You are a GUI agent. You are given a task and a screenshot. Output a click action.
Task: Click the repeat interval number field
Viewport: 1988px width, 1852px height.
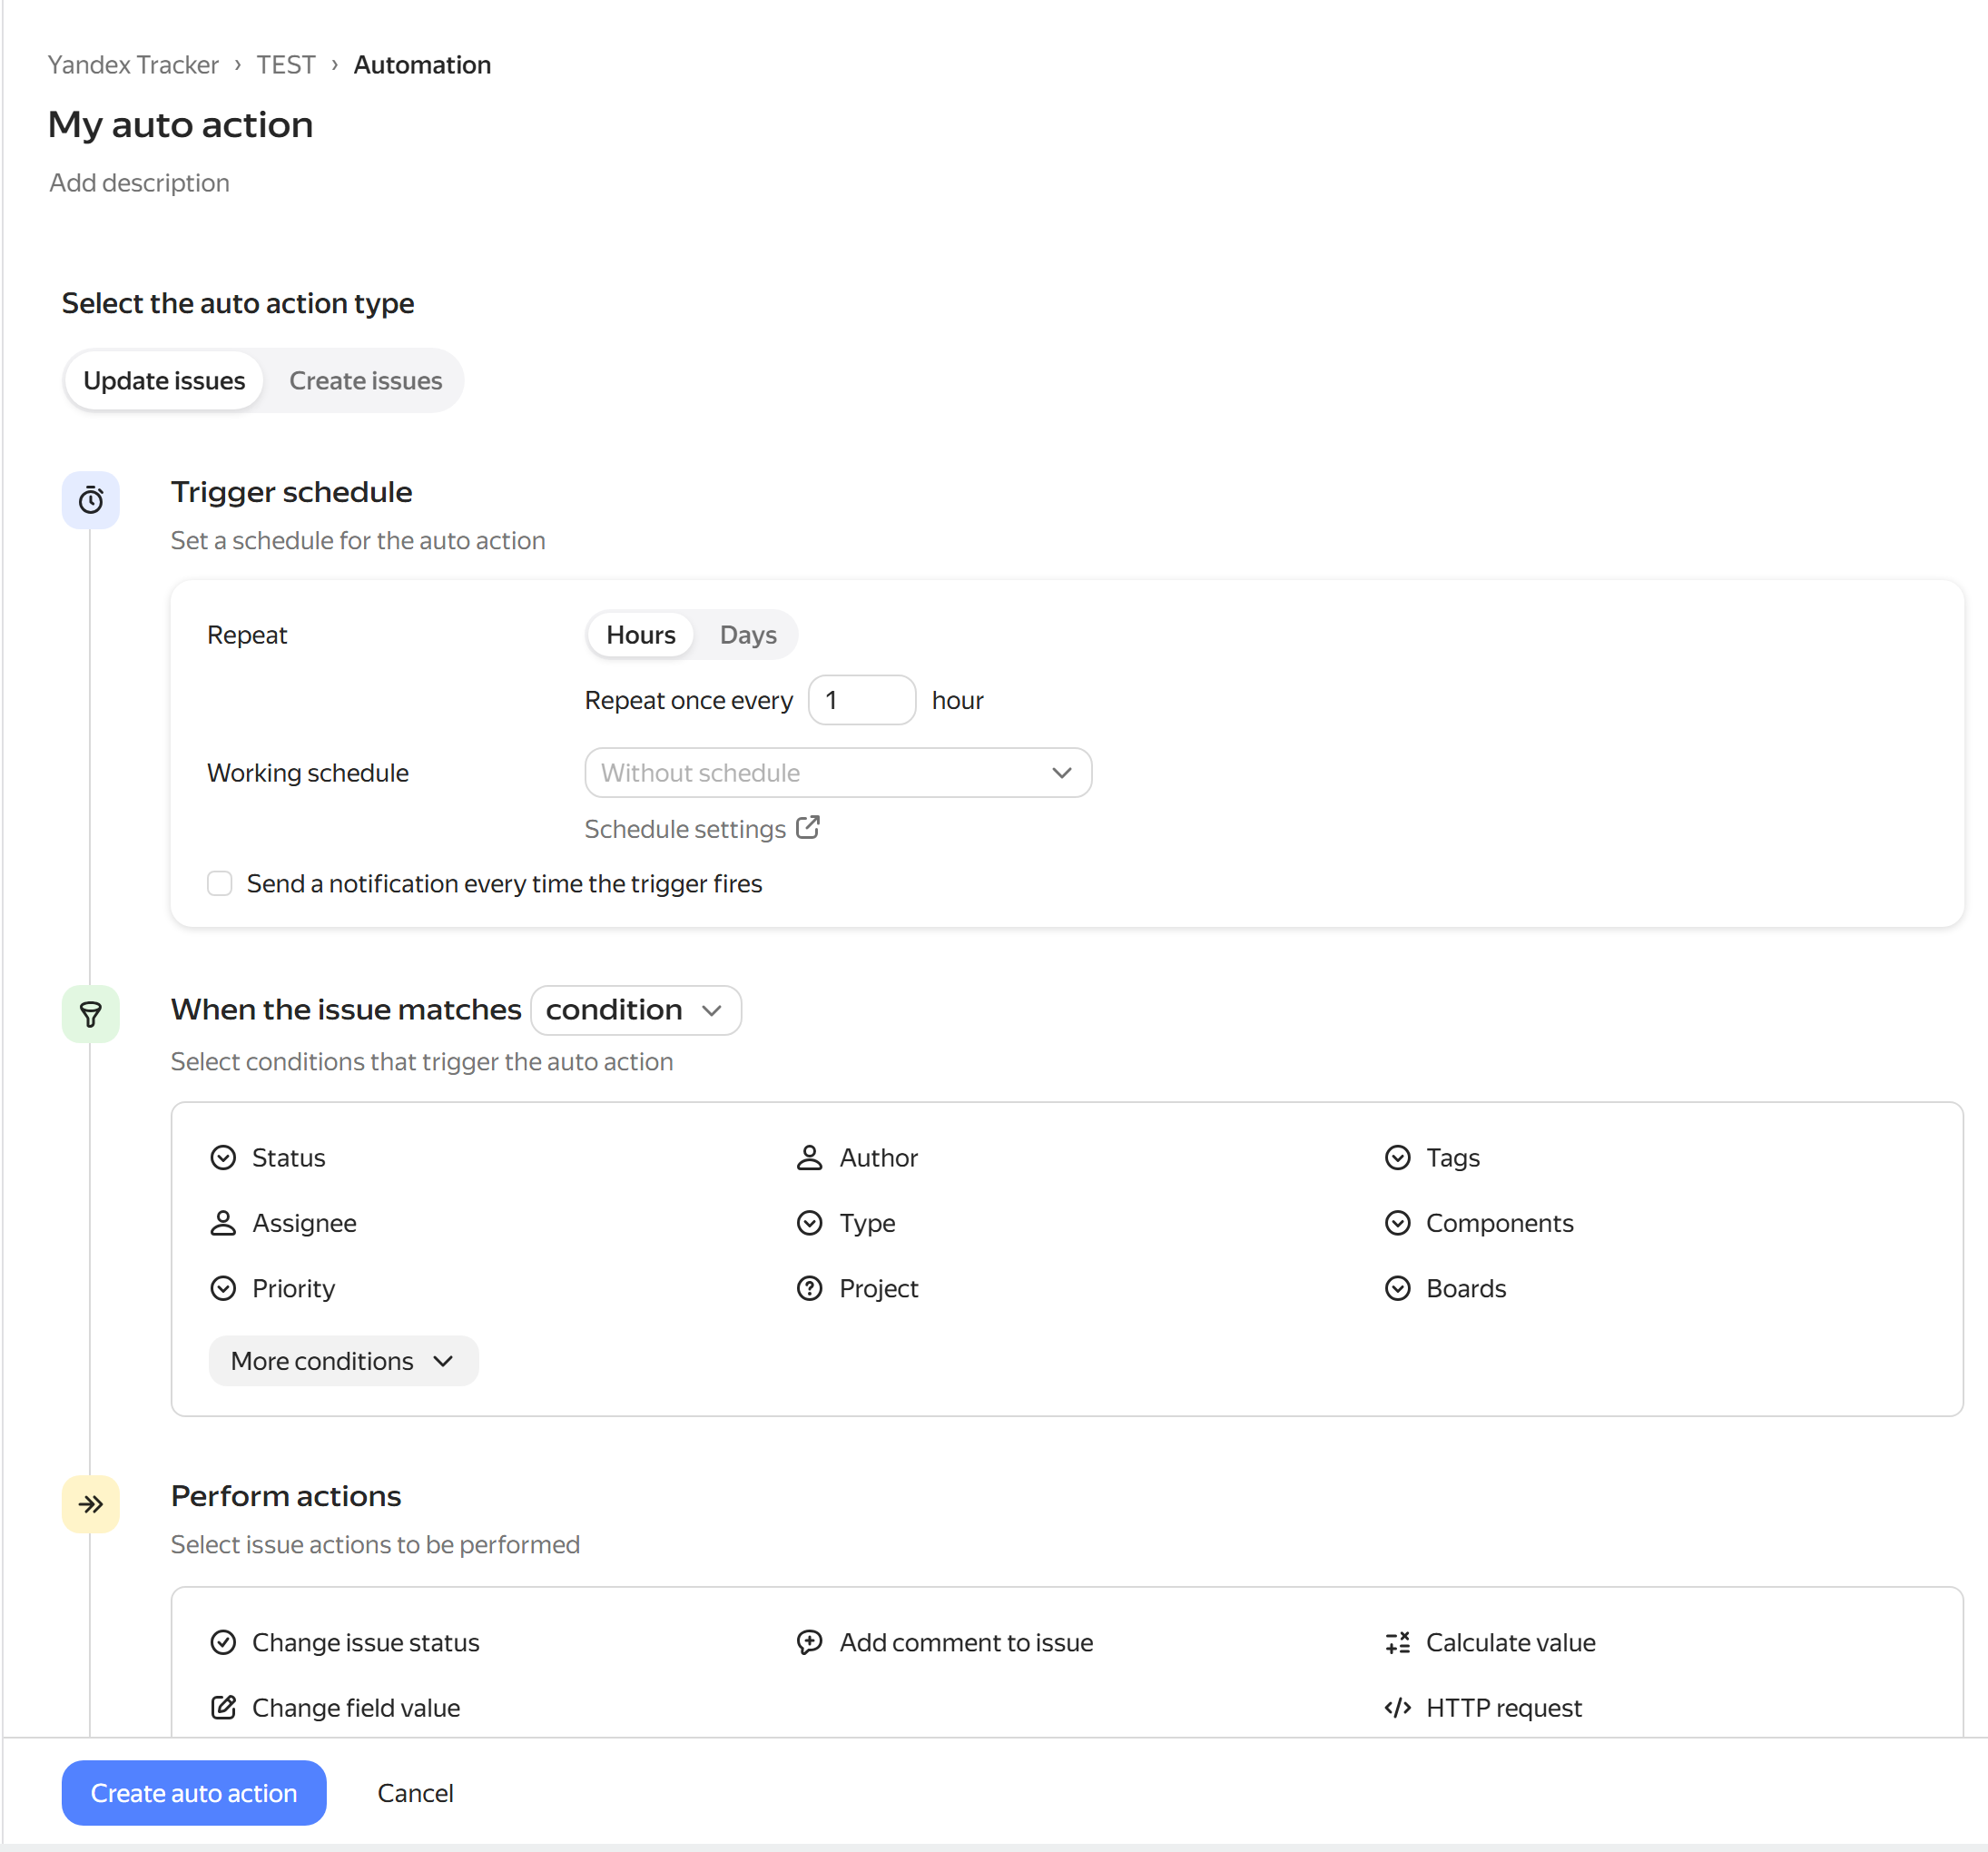(x=862, y=700)
